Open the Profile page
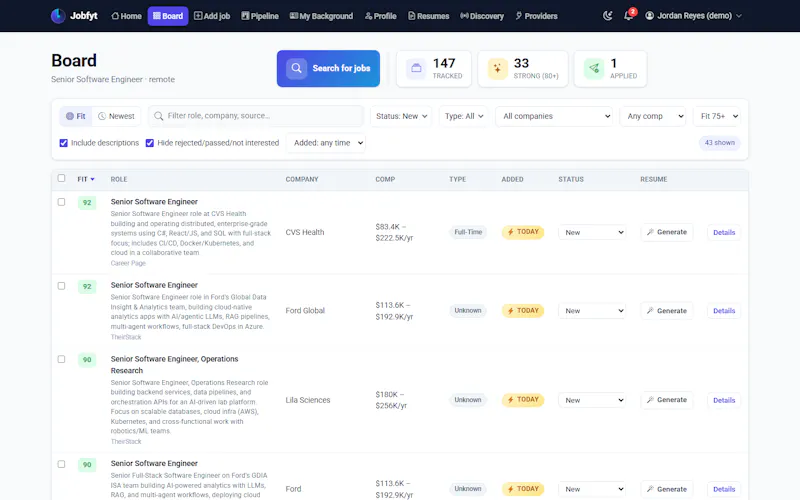Viewport: 800px width, 500px height. [381, 16]
